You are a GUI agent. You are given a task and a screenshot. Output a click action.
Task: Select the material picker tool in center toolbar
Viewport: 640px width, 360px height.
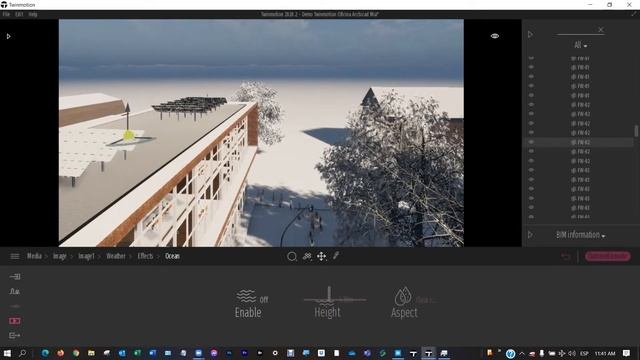(x=307, y=256)
